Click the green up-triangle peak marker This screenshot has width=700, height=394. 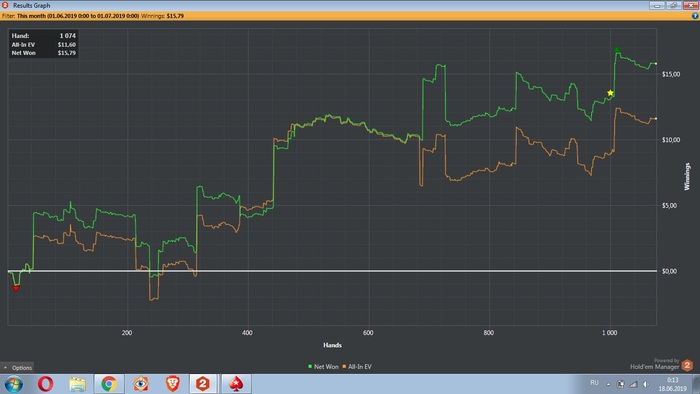coord(617,50)
